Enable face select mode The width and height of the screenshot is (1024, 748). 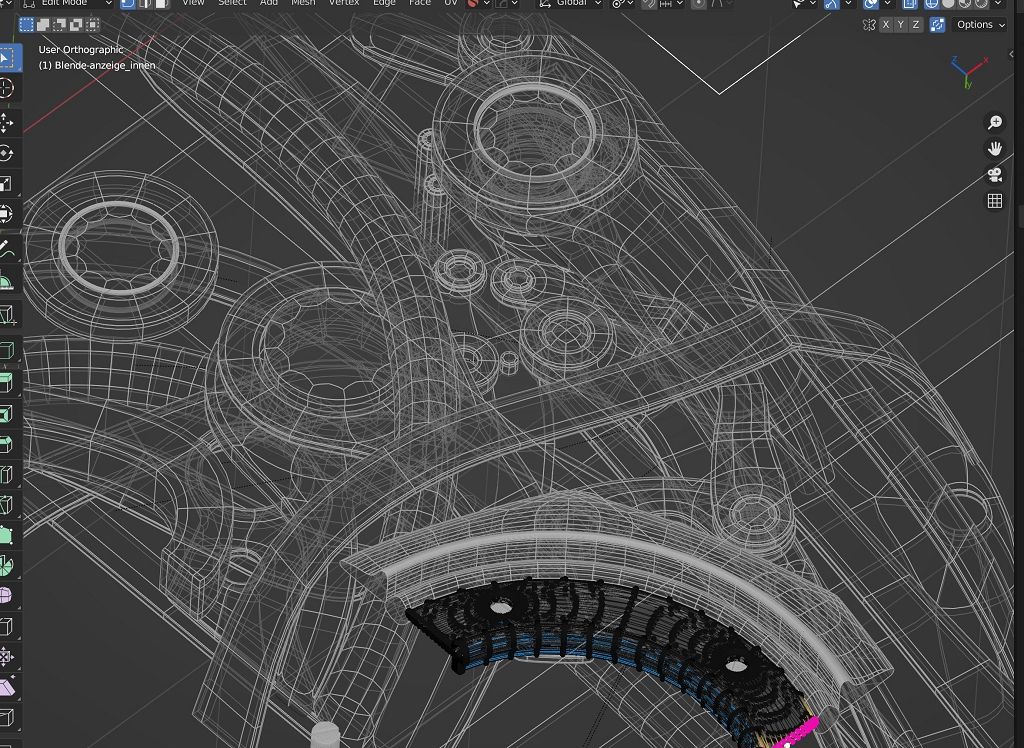161,3
